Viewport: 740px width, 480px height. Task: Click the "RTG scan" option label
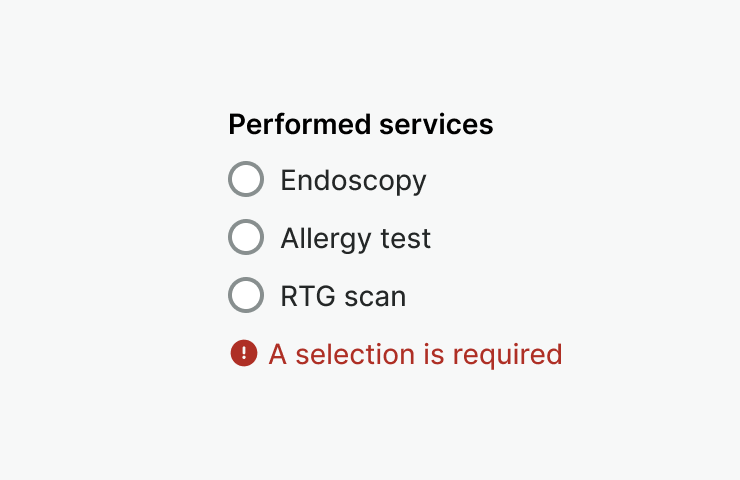click(343, 297)
